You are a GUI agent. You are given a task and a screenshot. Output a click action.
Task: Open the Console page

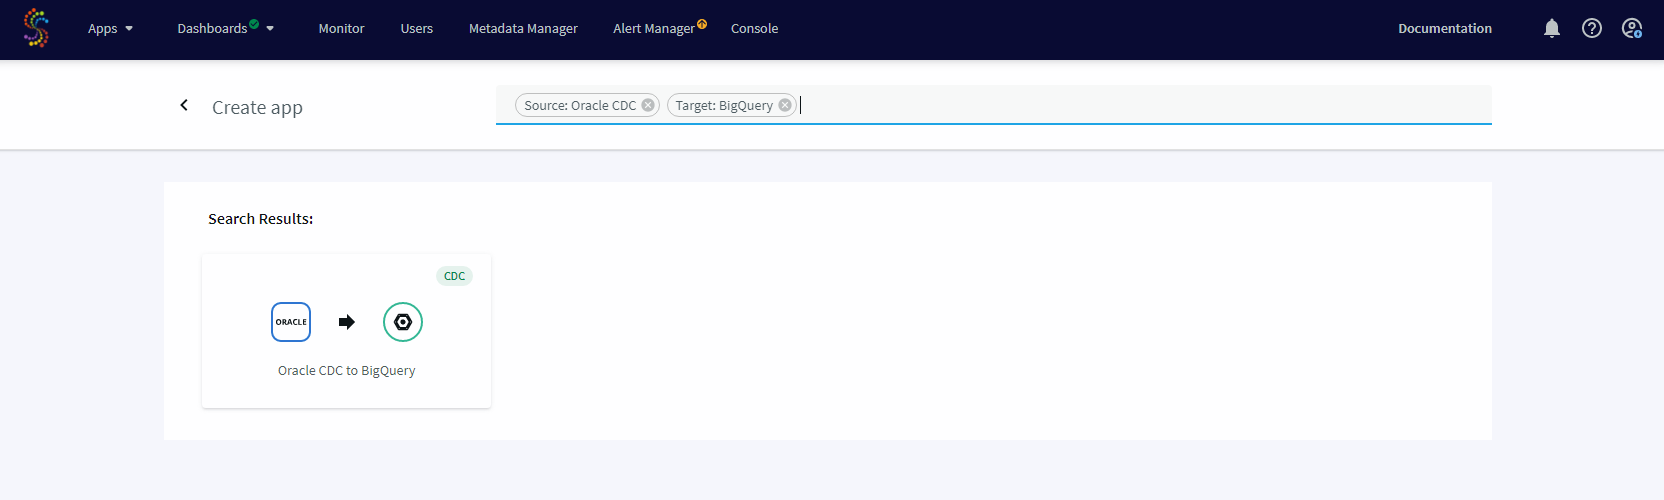[754, 28]
